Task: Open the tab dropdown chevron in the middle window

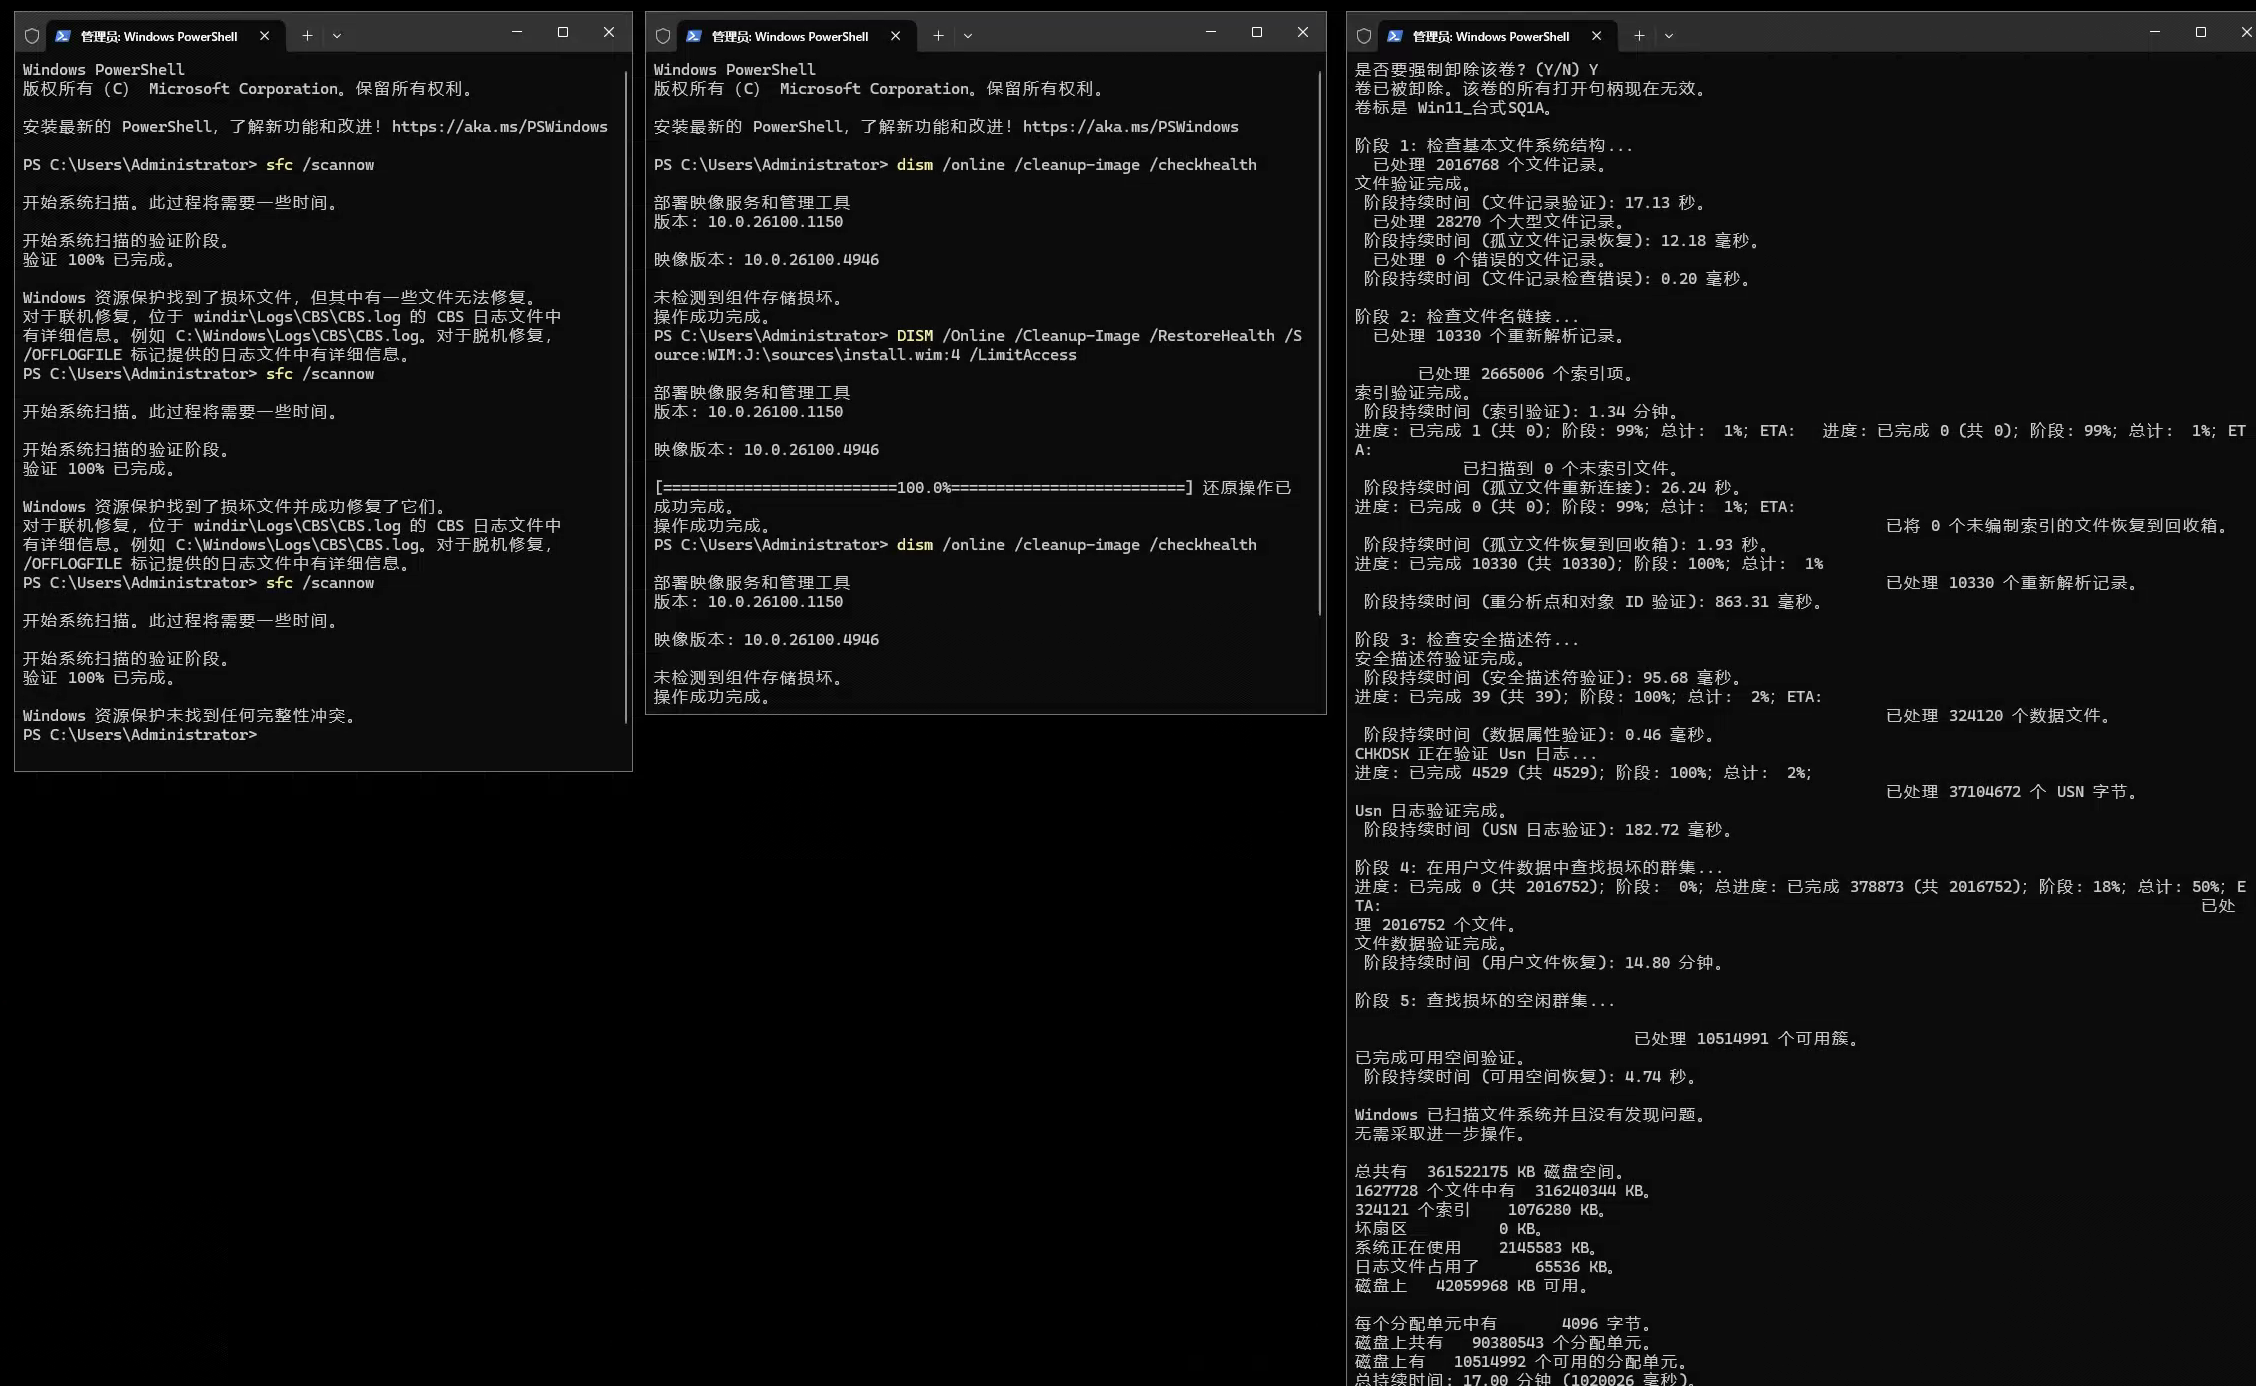Action: pos(967,36)
